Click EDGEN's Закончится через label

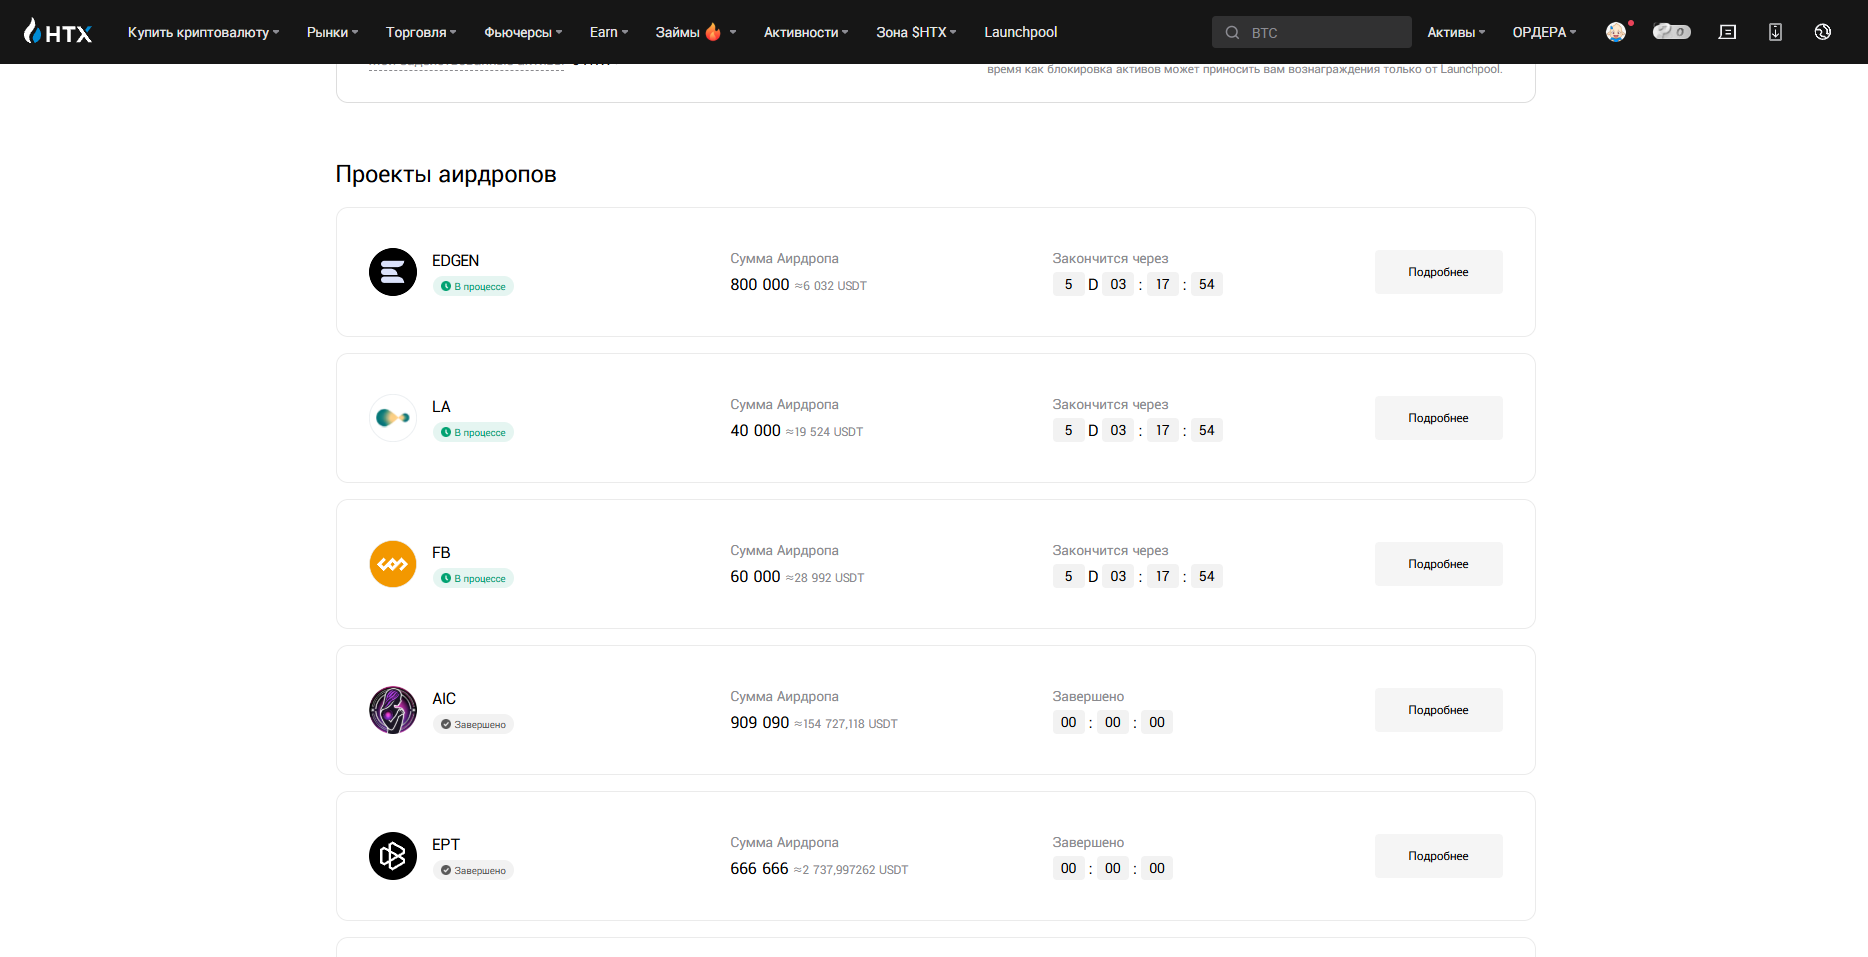pos(1110,258)
